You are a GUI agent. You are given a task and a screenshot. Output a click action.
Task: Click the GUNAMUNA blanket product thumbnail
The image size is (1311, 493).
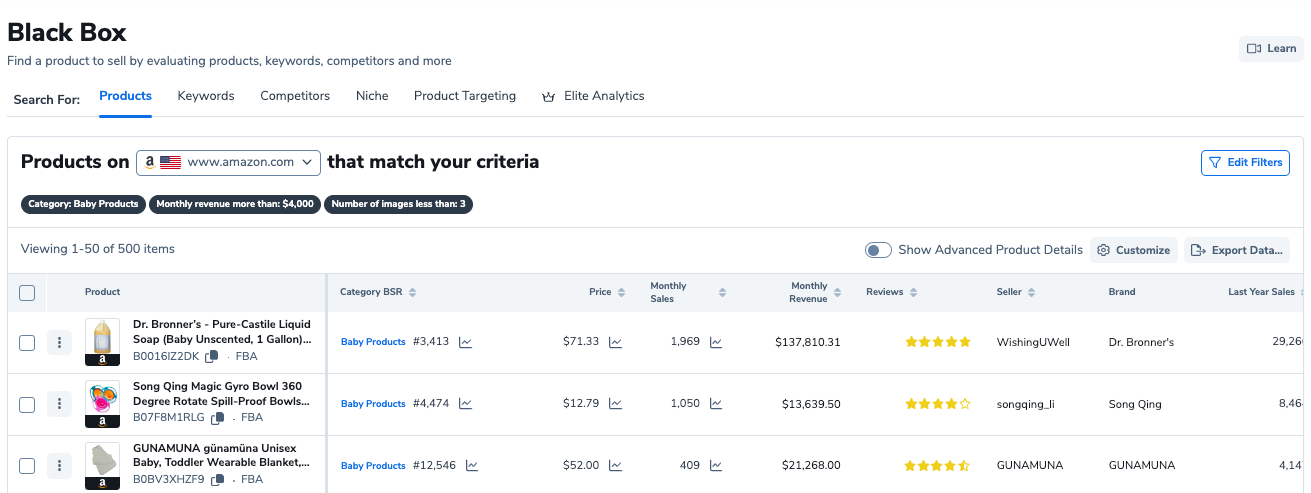coord(102,466)
